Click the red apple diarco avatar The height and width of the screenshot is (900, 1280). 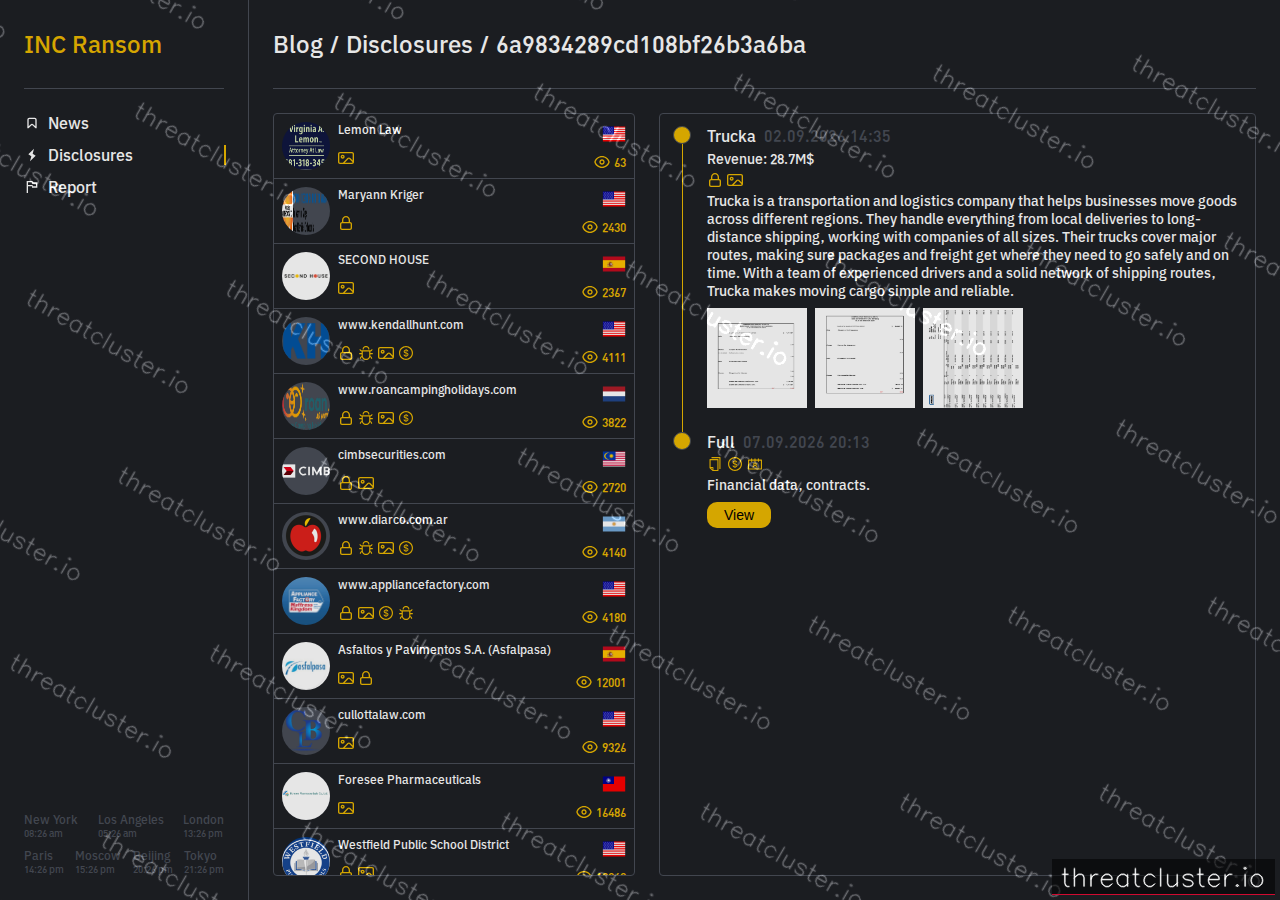coord(306,536)
